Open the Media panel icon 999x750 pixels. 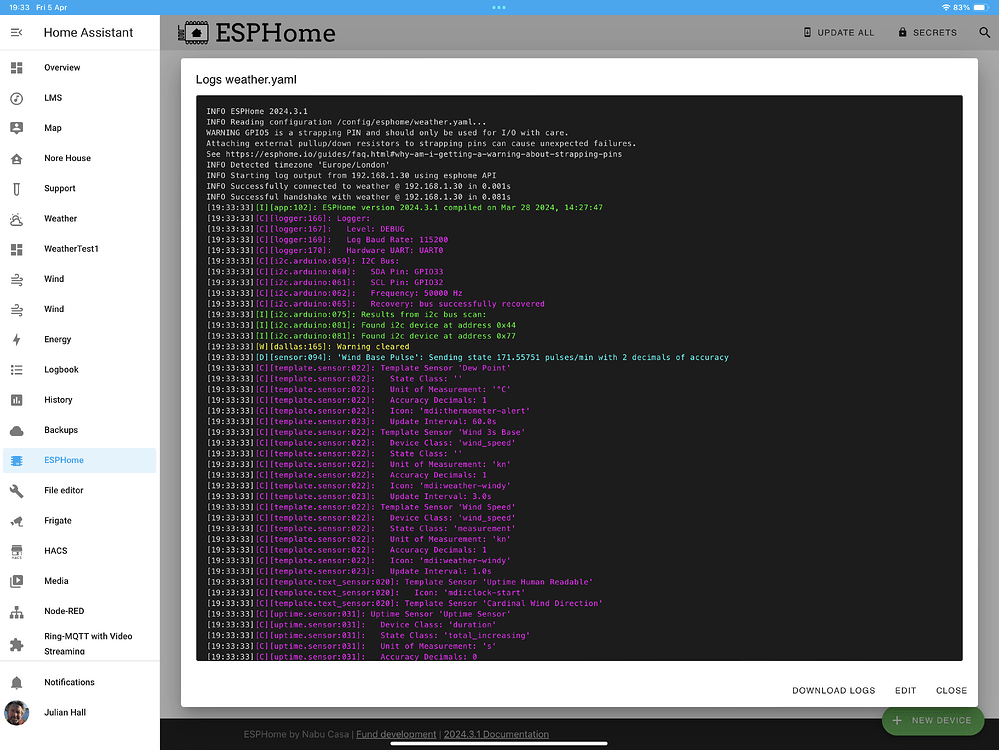coord(16,581)
